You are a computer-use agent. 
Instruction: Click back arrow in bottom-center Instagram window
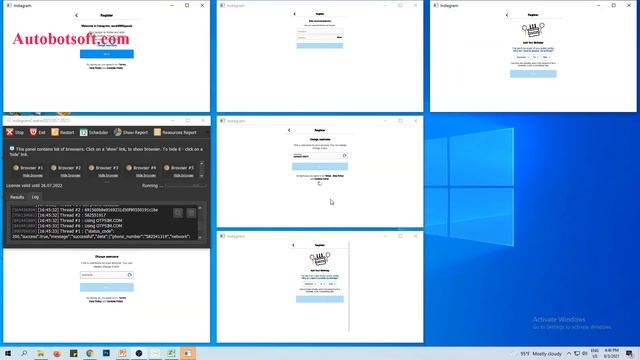(293, 245)
